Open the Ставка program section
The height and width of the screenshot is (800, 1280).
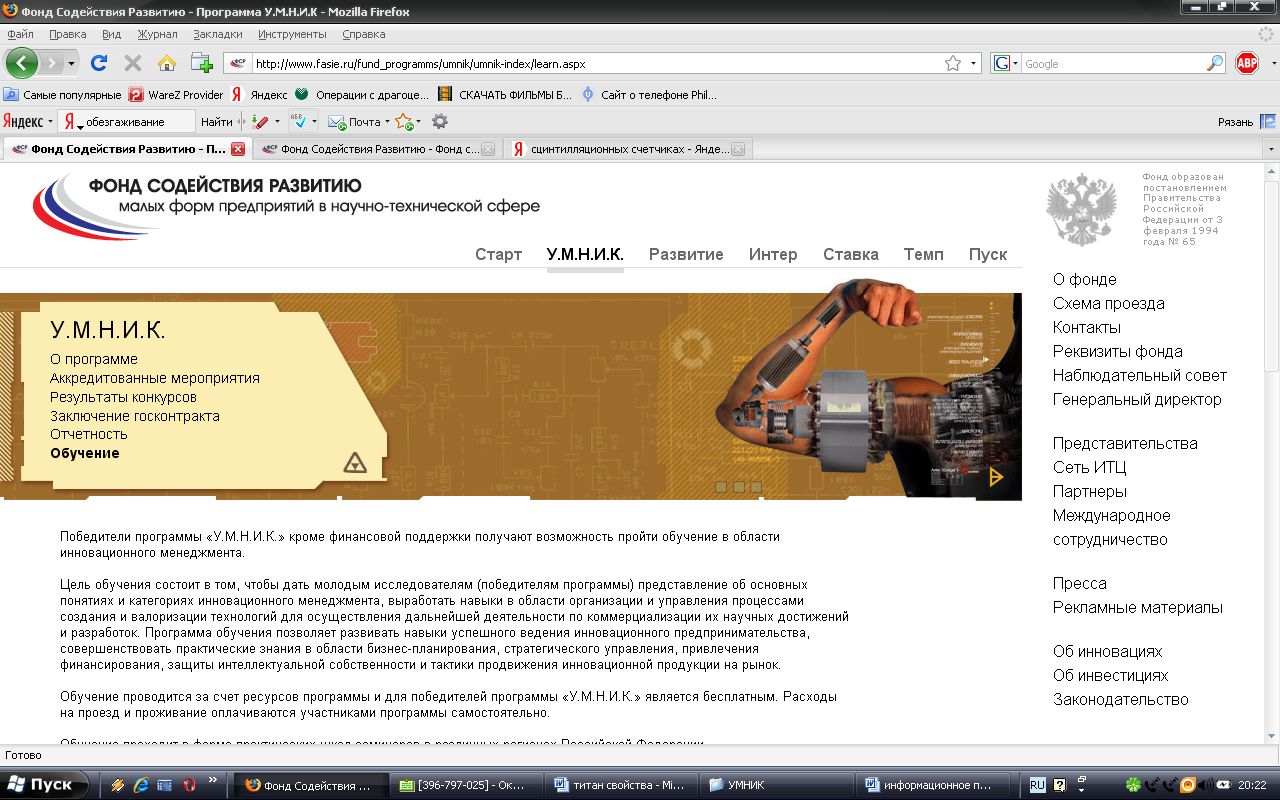click(x=851, y=254)
